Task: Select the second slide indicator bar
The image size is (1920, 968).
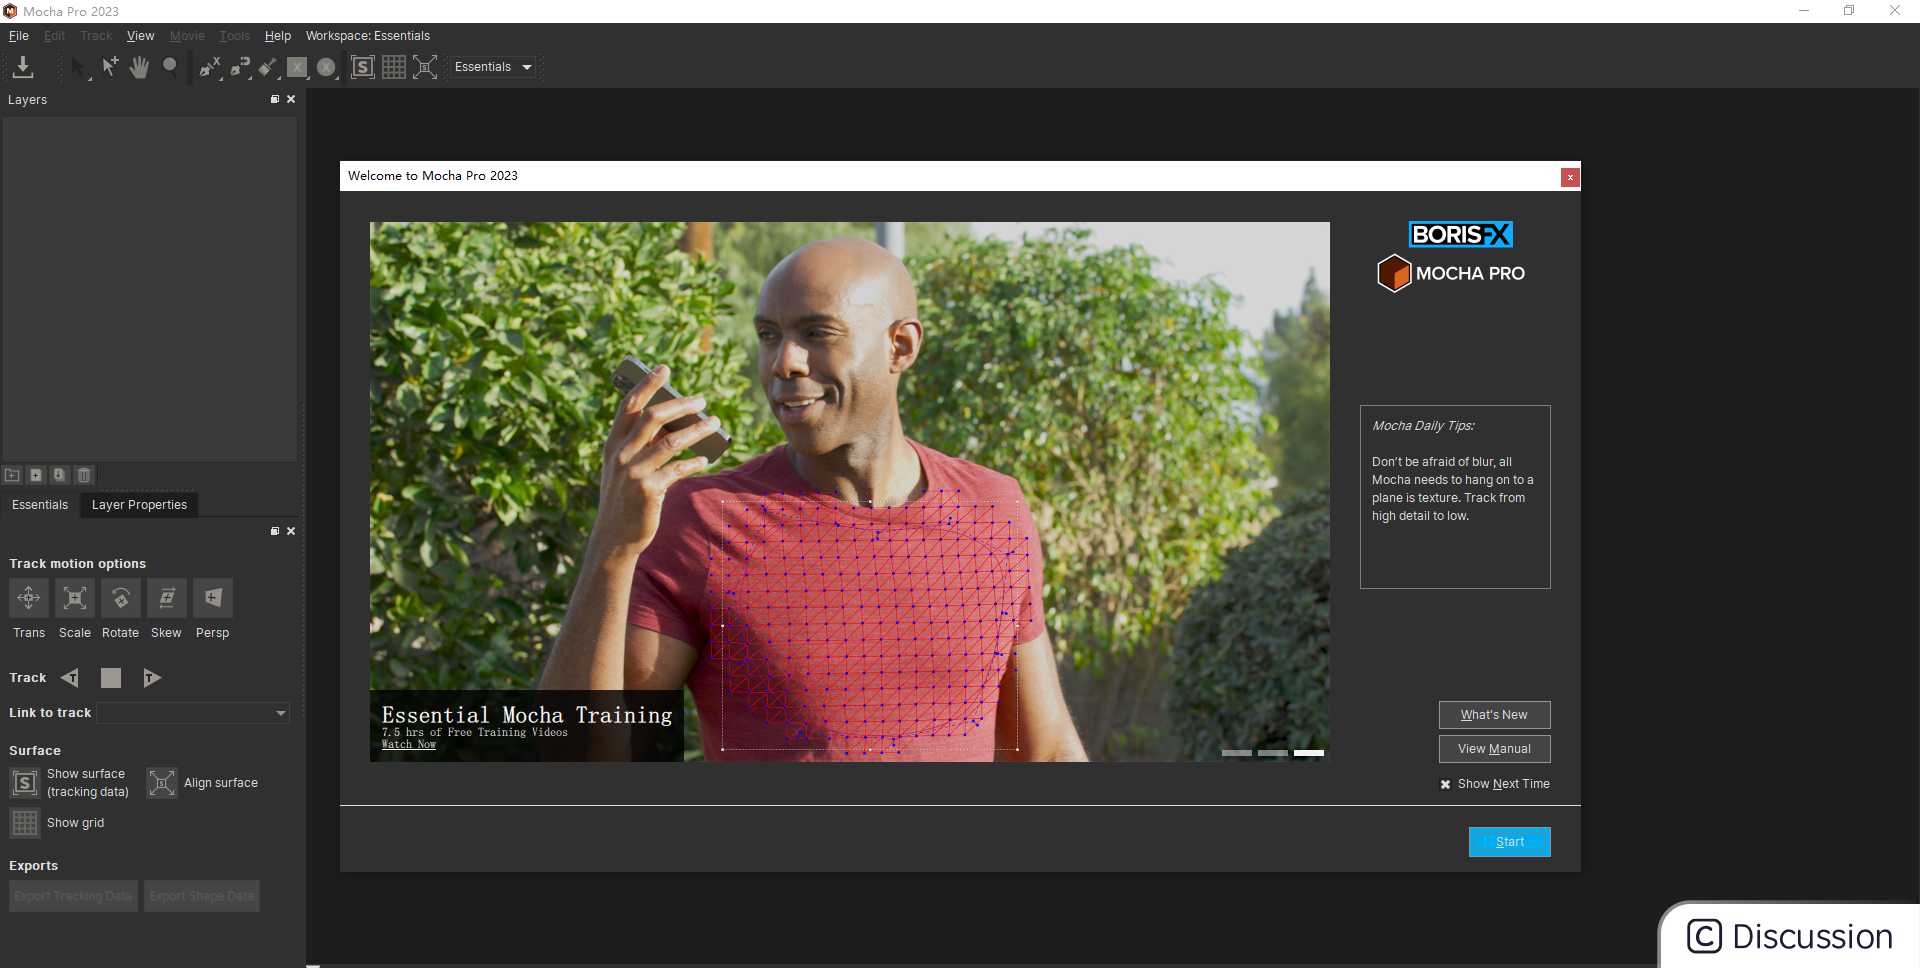Action: click(x=1273, y=753)
